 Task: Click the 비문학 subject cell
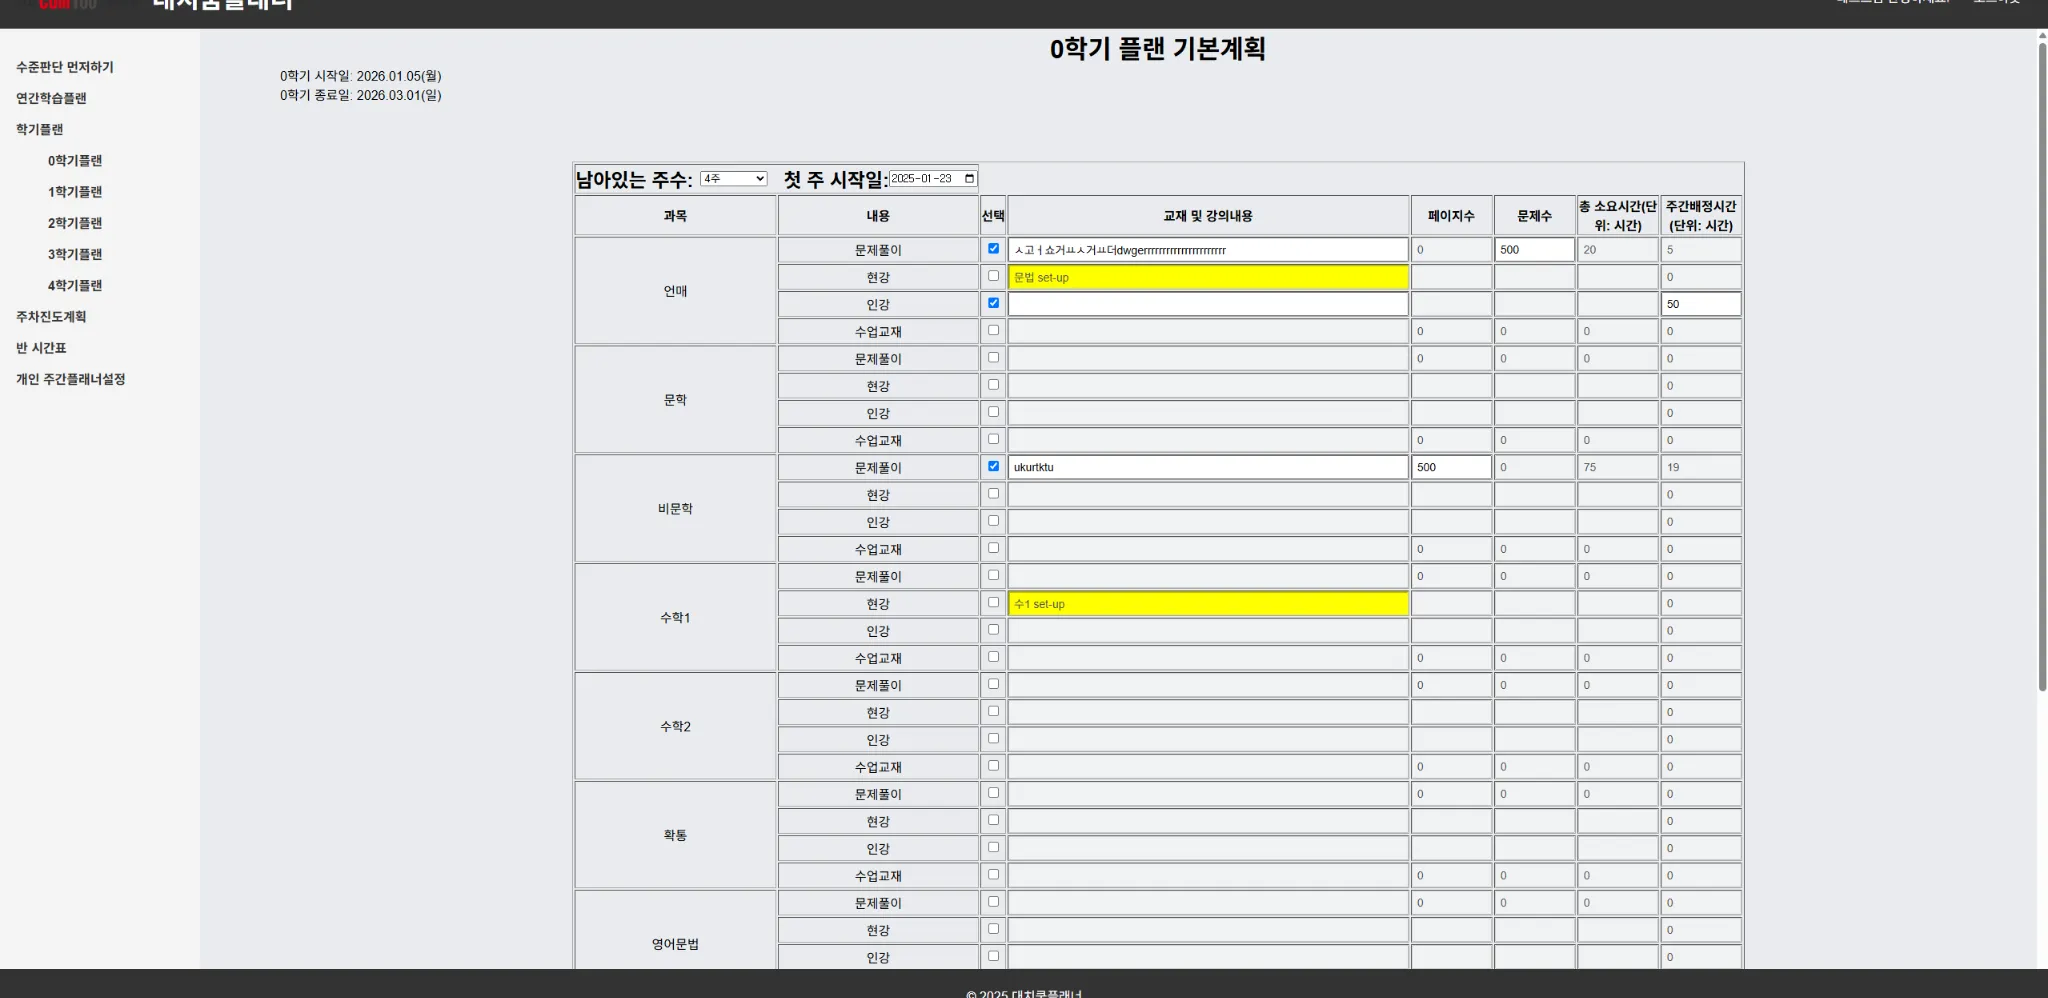click(675, 508)
